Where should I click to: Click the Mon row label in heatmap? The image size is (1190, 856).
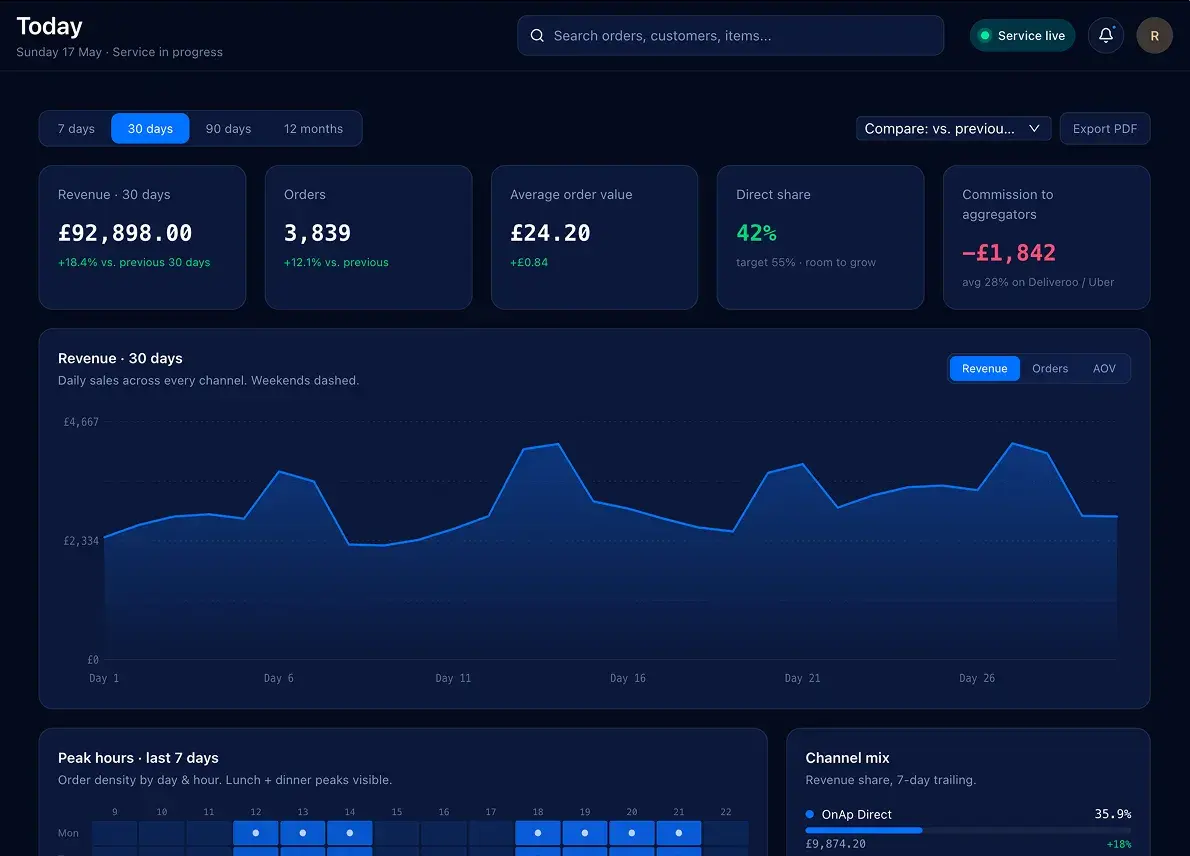(x=68, y=833)
